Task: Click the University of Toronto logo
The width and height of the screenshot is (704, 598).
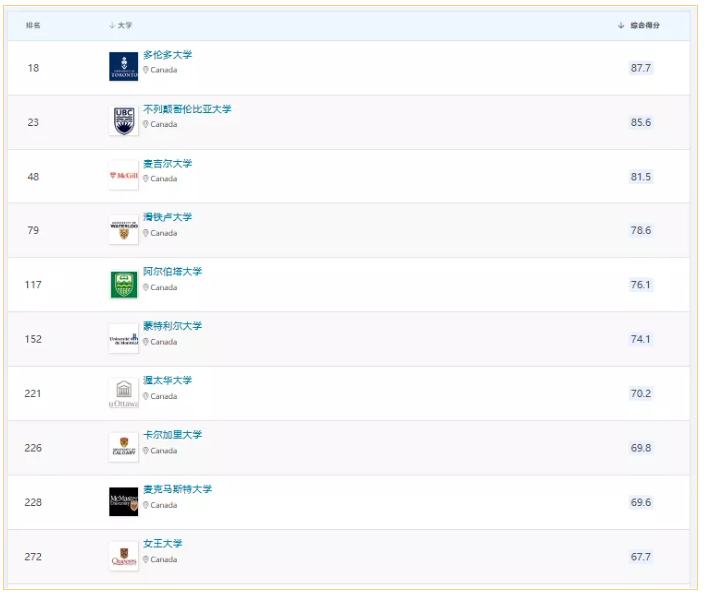Action: click(x=123, y=67)
